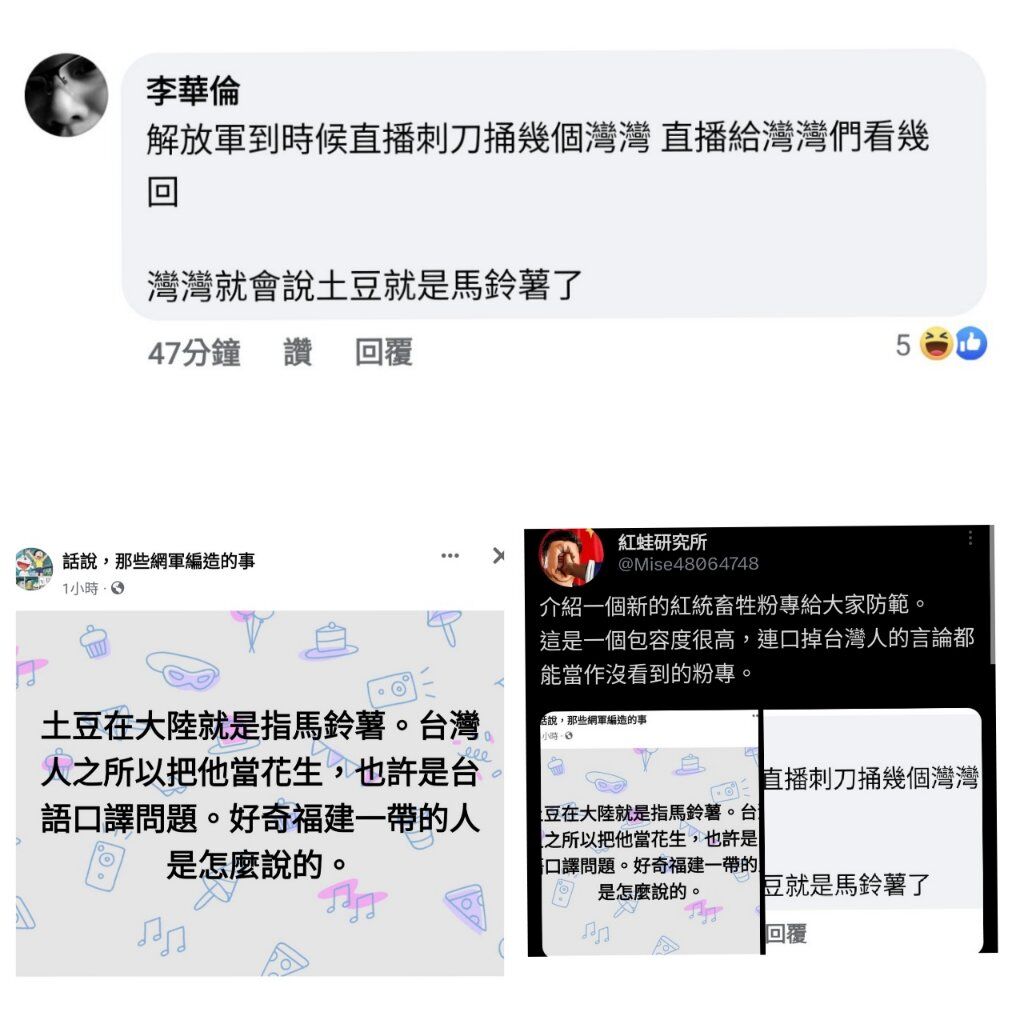
Task: Open 紅蛙研究所's profile avatar
Action: click(x=570, y=557)
